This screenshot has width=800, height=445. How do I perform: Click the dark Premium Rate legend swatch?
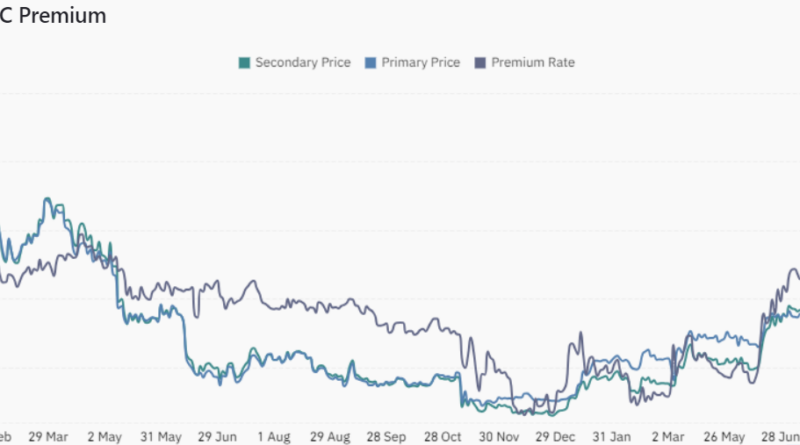(x=480, y=63)
